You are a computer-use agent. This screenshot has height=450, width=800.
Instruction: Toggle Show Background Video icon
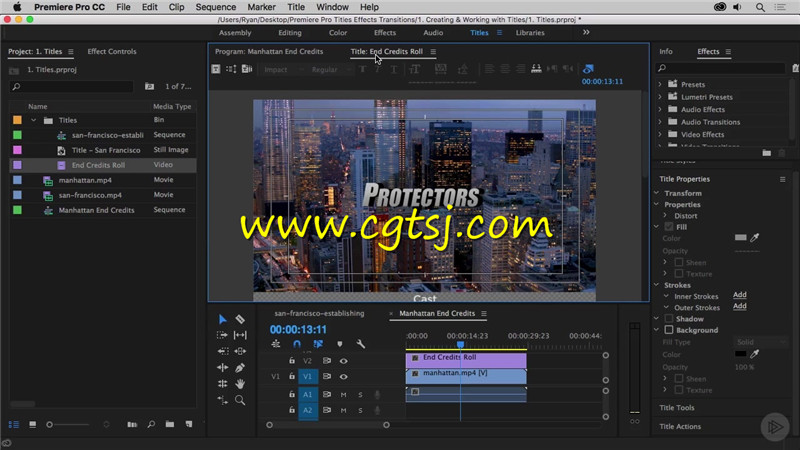(588, 68)
